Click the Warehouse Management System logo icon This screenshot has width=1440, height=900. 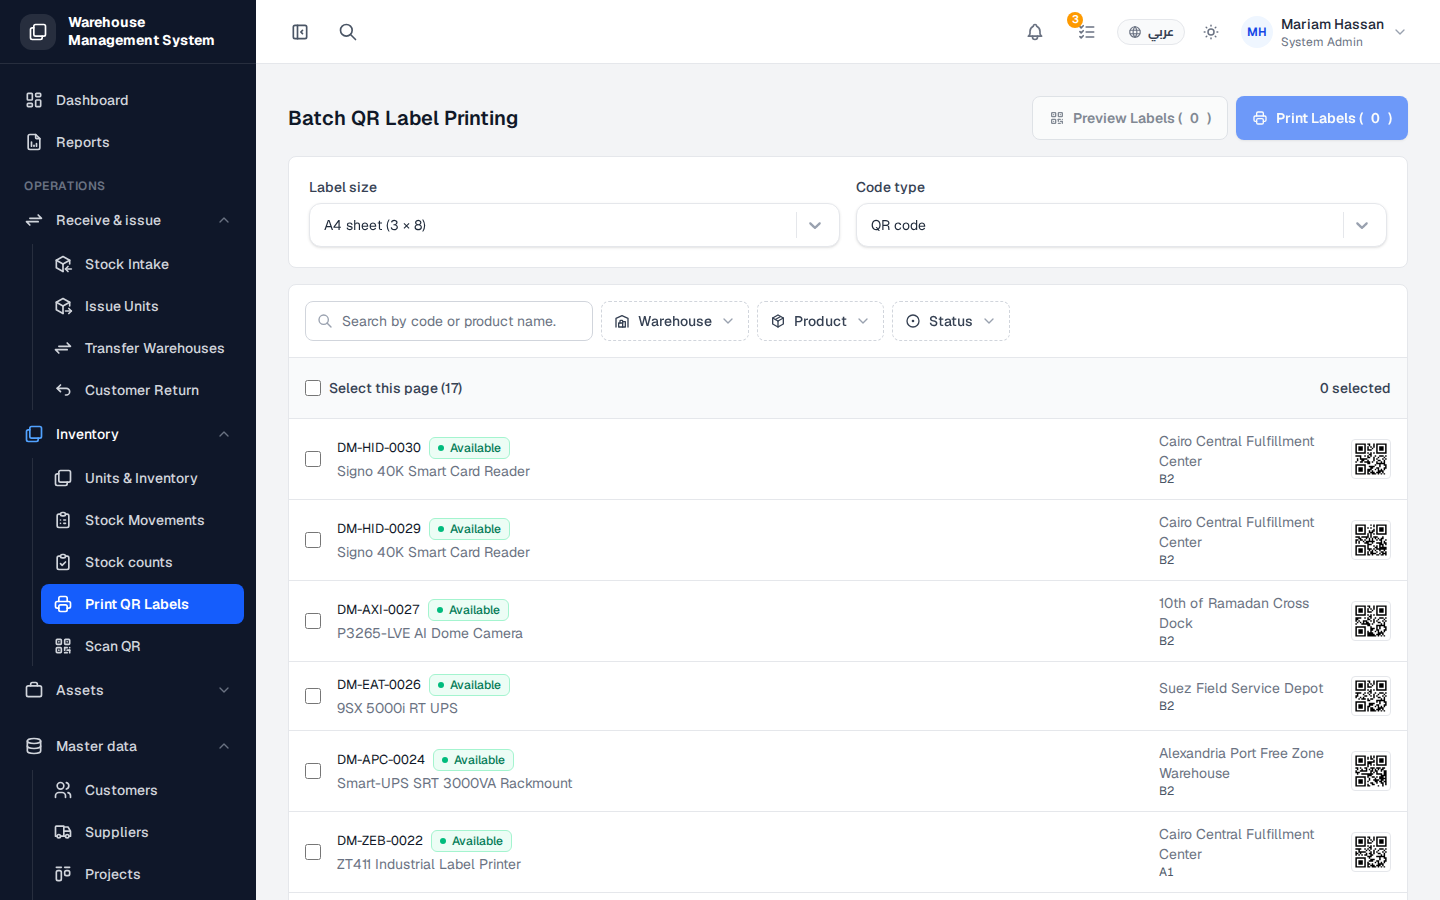38,32
